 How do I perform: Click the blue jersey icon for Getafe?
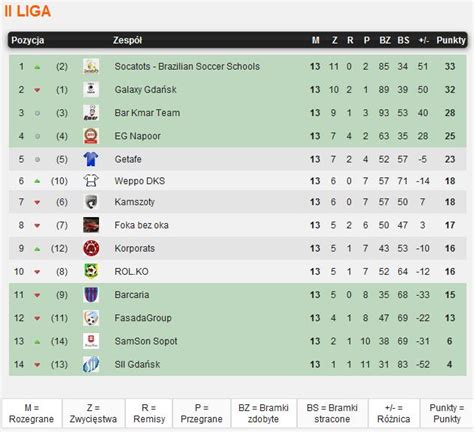pos(91,159)
